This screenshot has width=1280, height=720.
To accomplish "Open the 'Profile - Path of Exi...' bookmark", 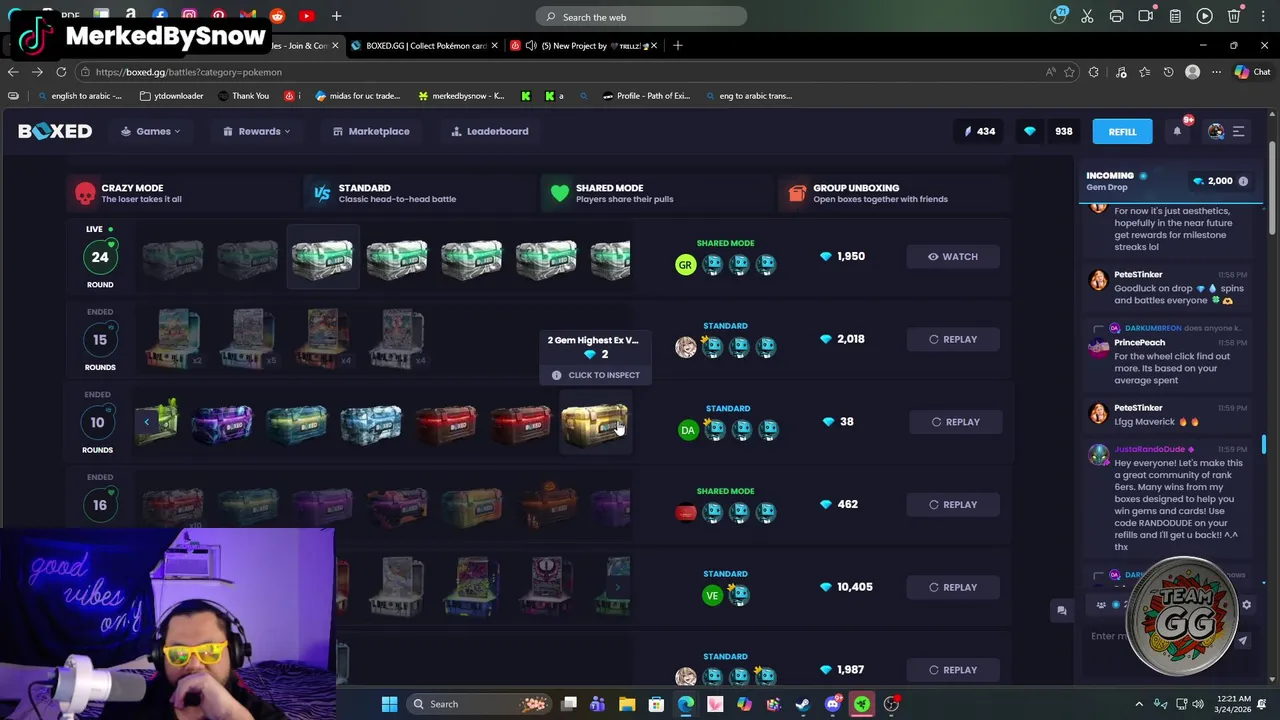I will pos(646,96).
